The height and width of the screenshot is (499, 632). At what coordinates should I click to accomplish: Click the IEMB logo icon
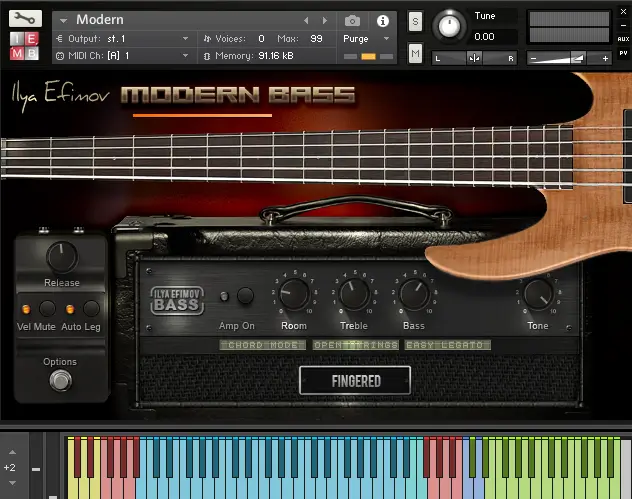(24, 46)
